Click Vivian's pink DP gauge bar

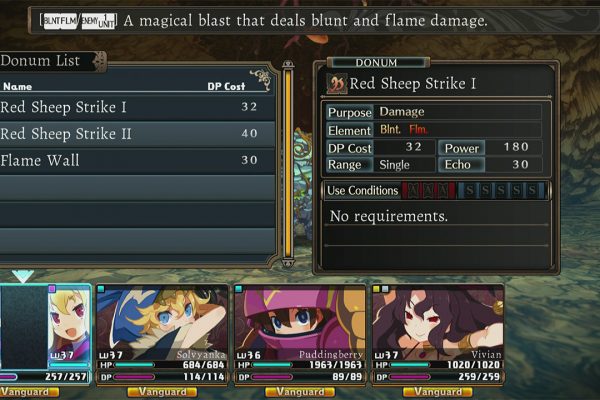tap(409, 377)
